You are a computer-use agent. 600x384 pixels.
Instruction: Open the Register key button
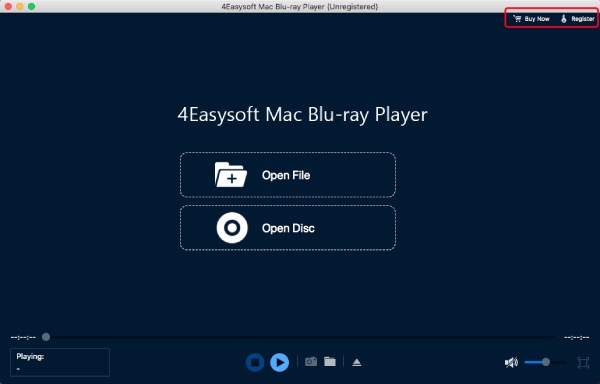pyautogui.click(x=577, y=19)
